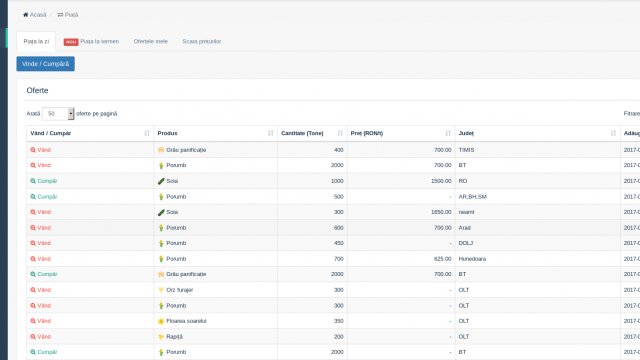Open Vând link for Rapiță offer

coord(44,337)
